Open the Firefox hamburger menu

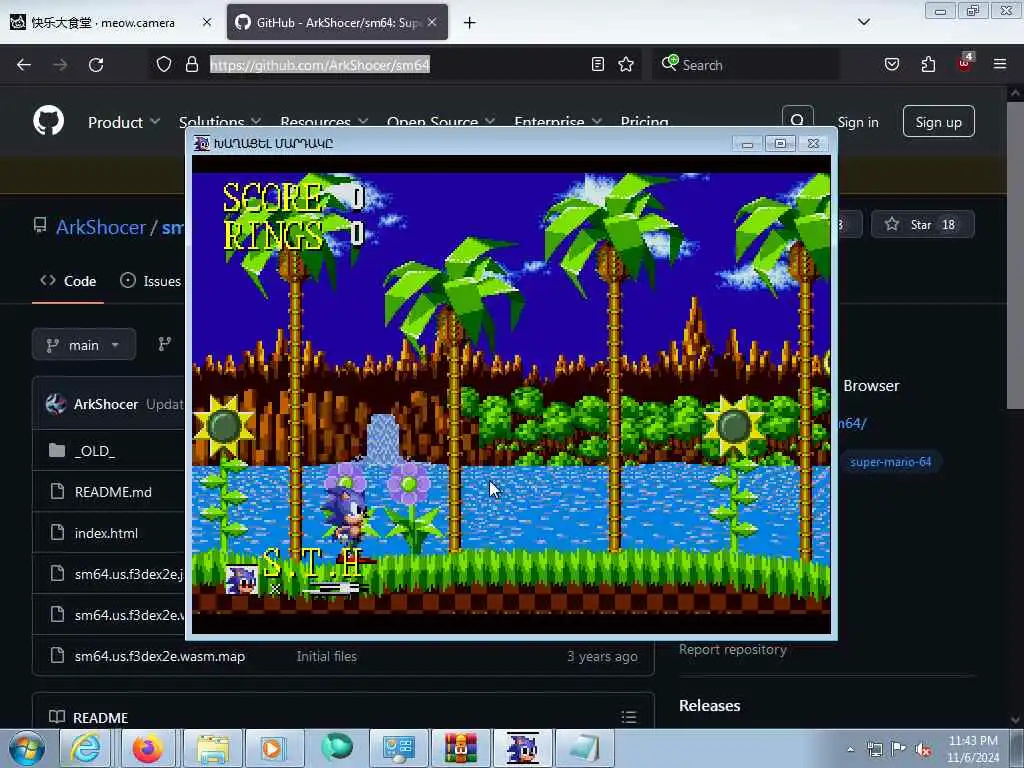click(x=999, y=64)
